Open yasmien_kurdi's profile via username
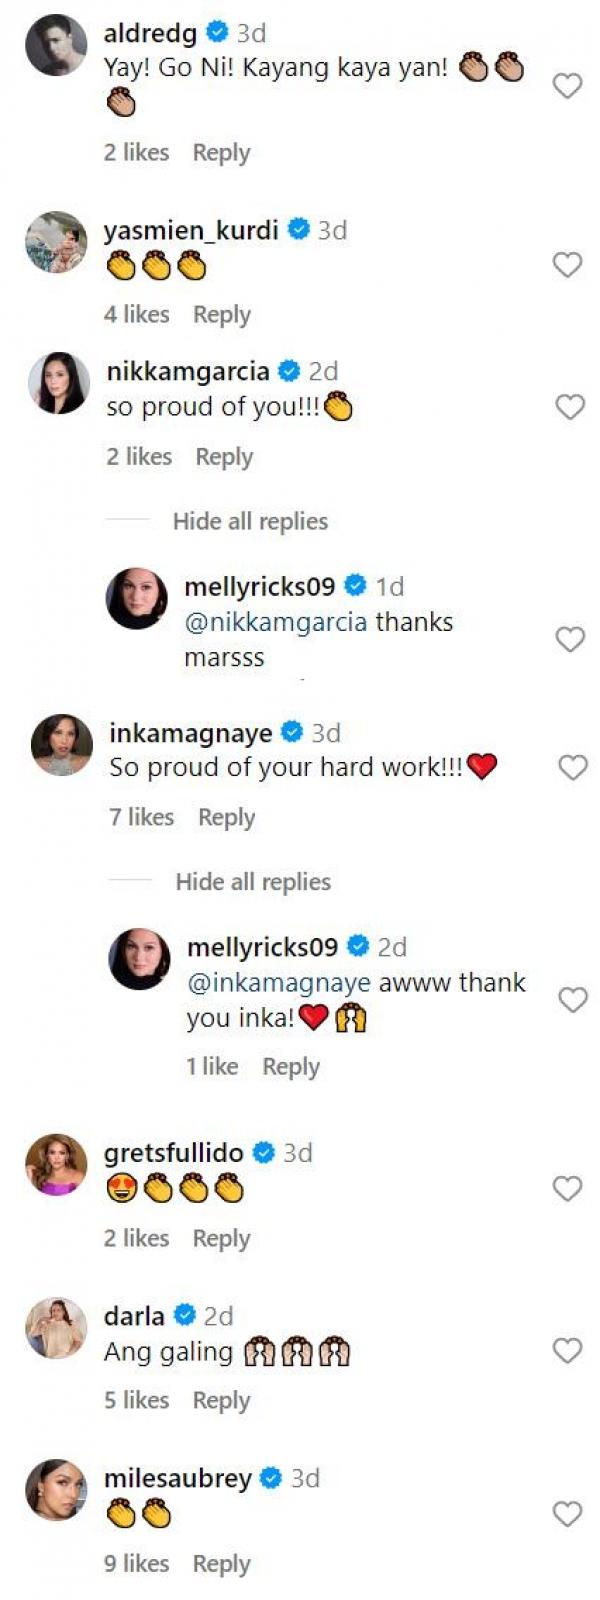Viewport: 600px width, 1600px height. click(x=191, y=231)
